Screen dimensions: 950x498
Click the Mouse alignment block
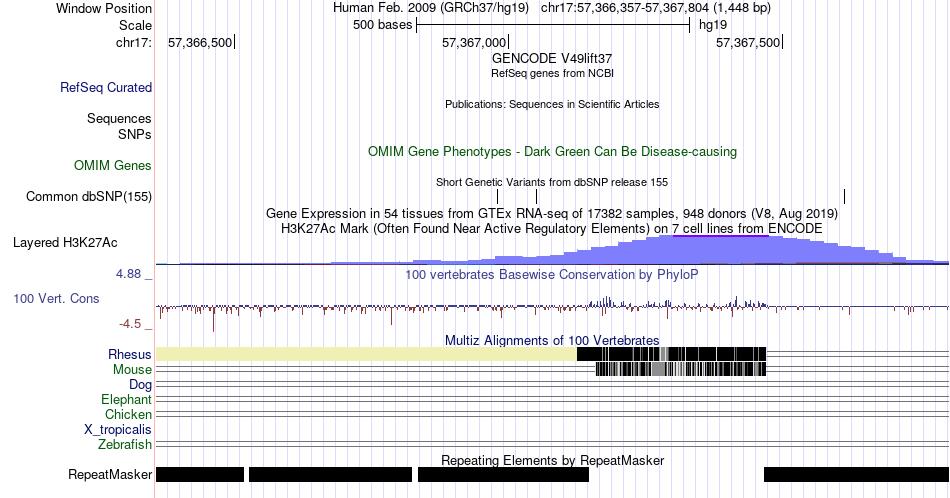681,368
